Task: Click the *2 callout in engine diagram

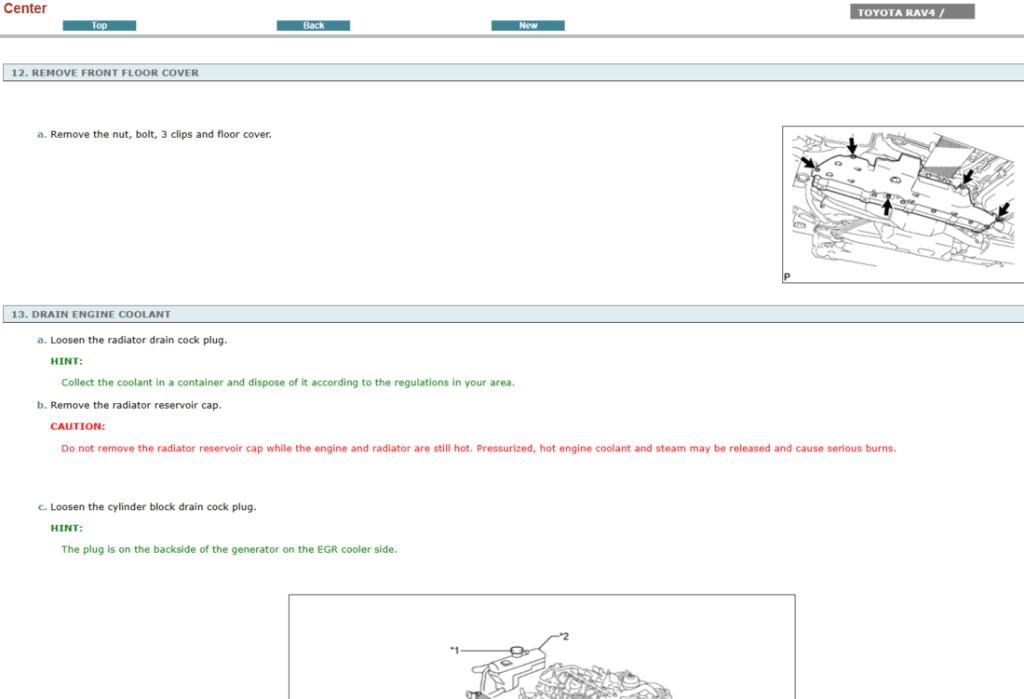Action: [564, 636]
